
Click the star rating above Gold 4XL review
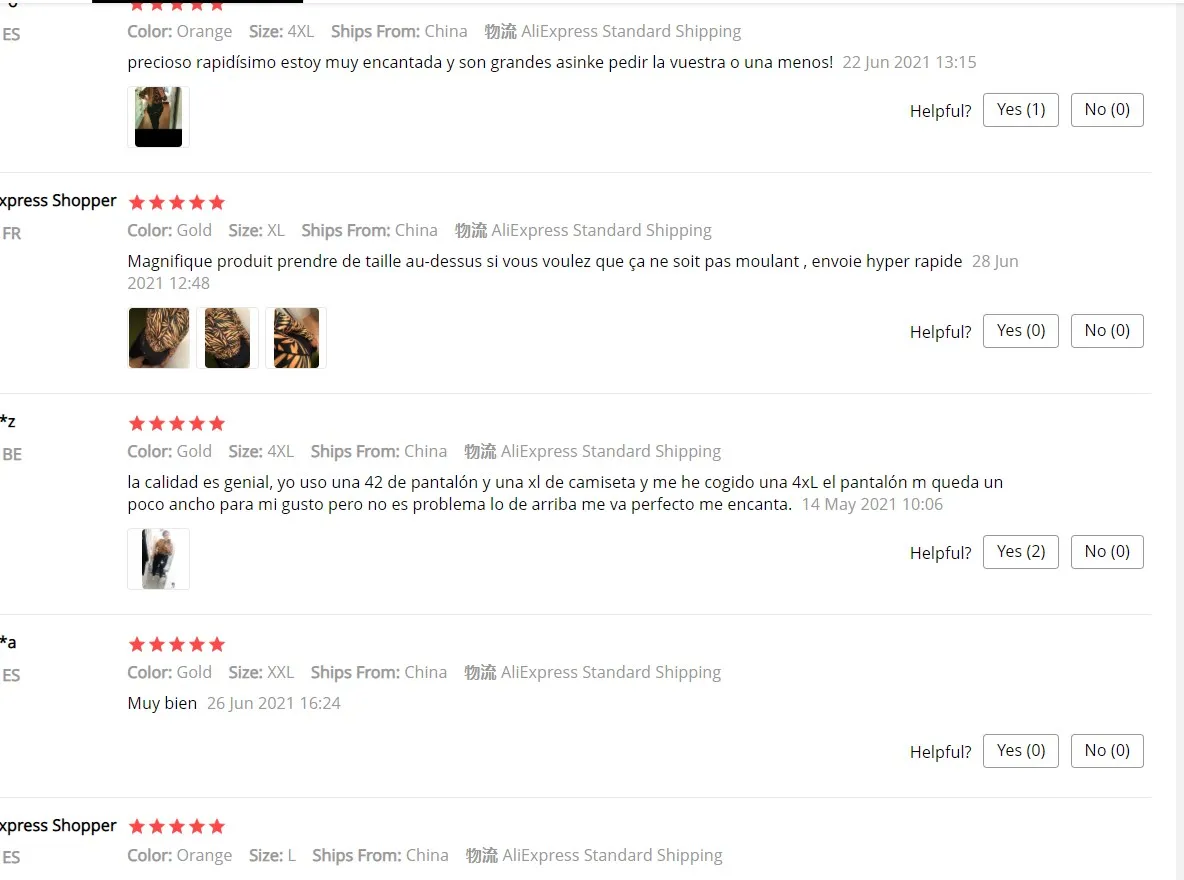click(177, 424)
